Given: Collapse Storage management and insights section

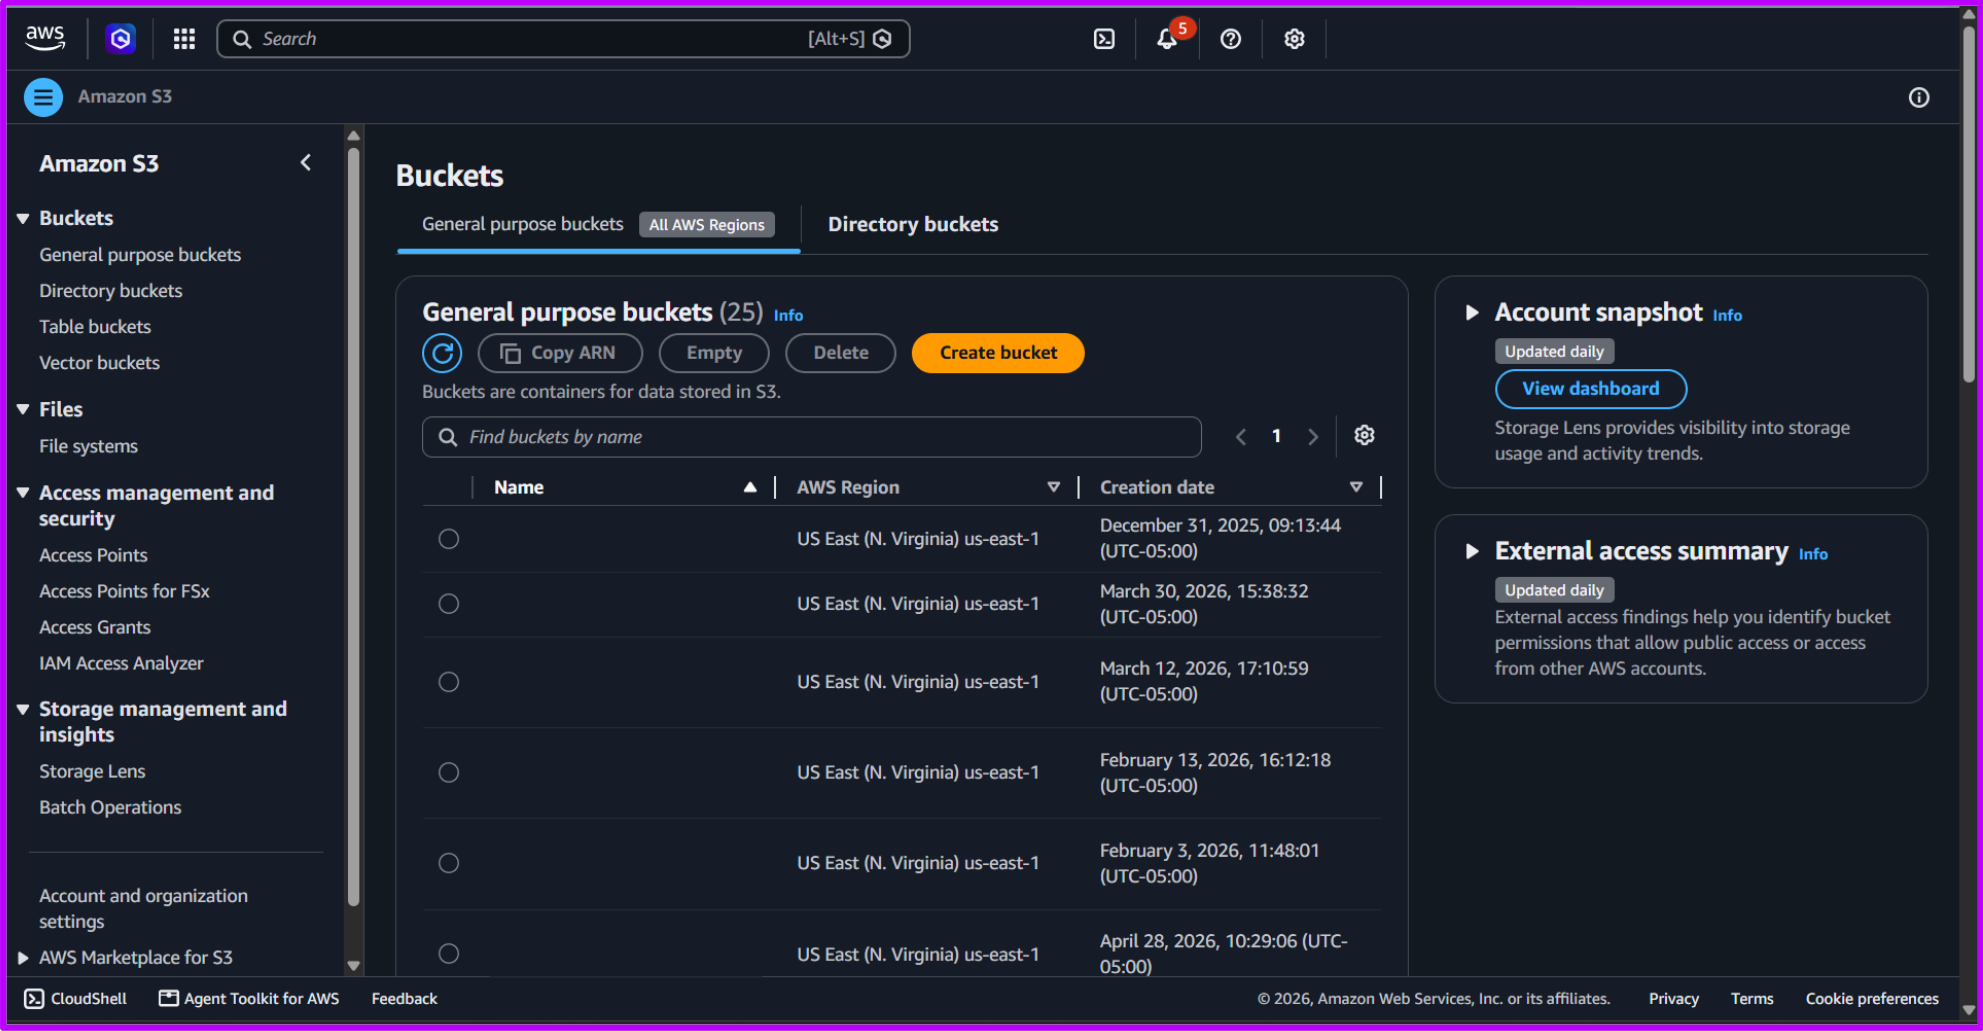Looking at the screenshot, I should 23,709.
